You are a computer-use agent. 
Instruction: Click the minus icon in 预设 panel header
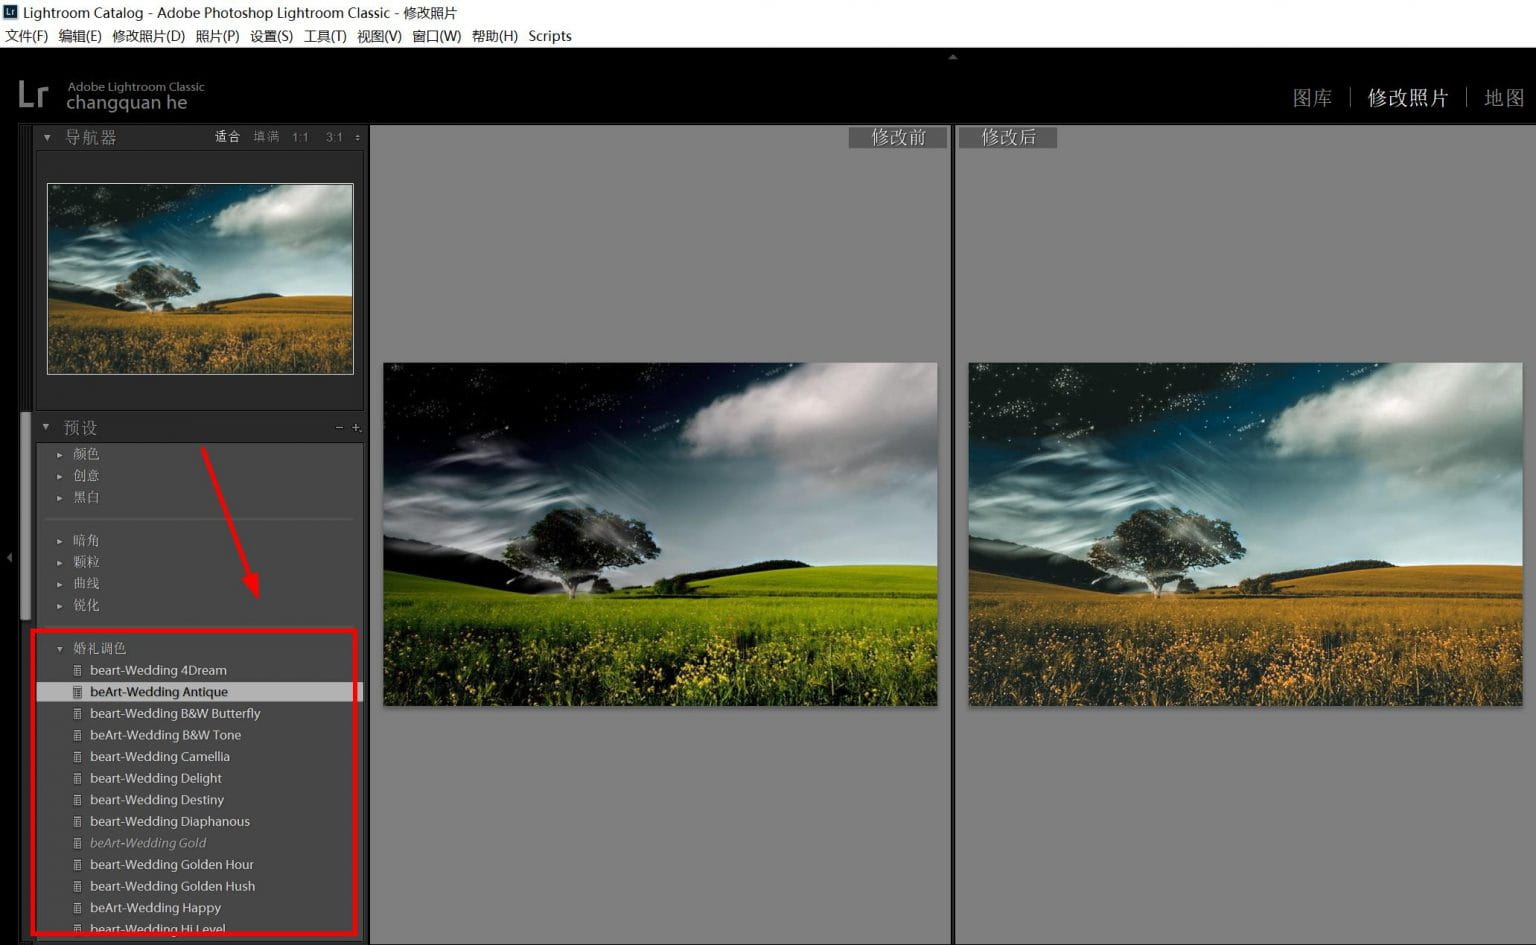(x=339, y=428)
